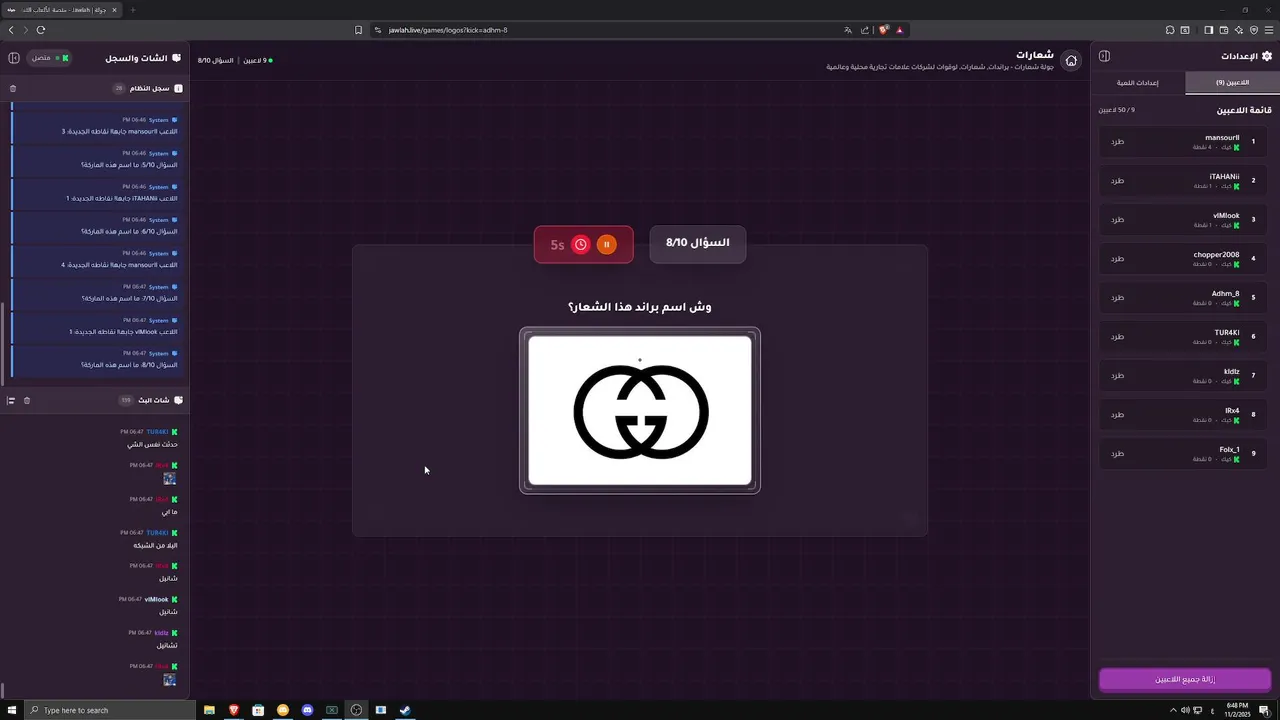
Task: Click the Windows taskbar search box
Action: click(x=110, y=710)
